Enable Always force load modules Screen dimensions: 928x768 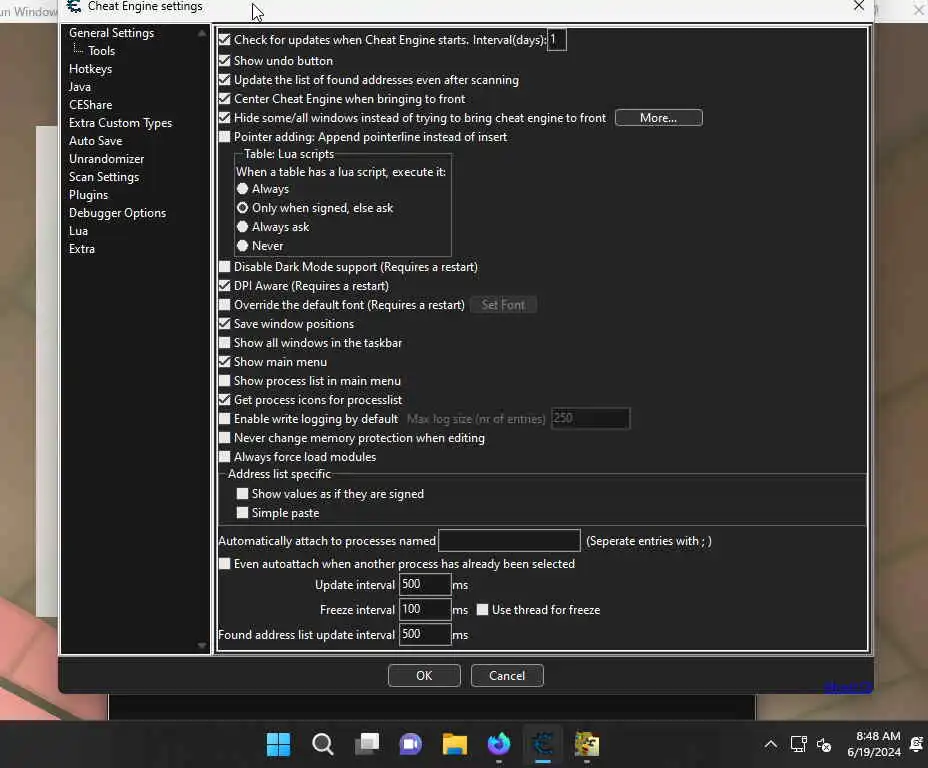(224, 456)
